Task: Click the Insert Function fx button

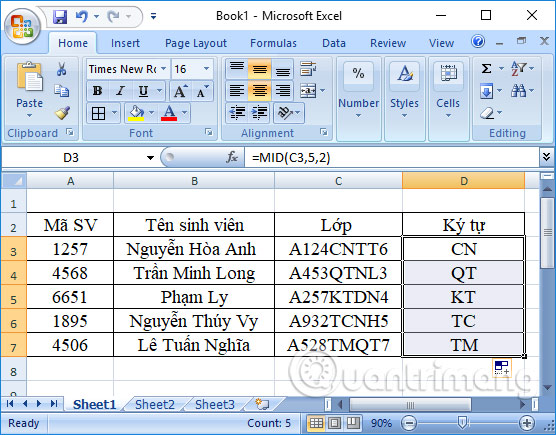Action: (232, 157)
